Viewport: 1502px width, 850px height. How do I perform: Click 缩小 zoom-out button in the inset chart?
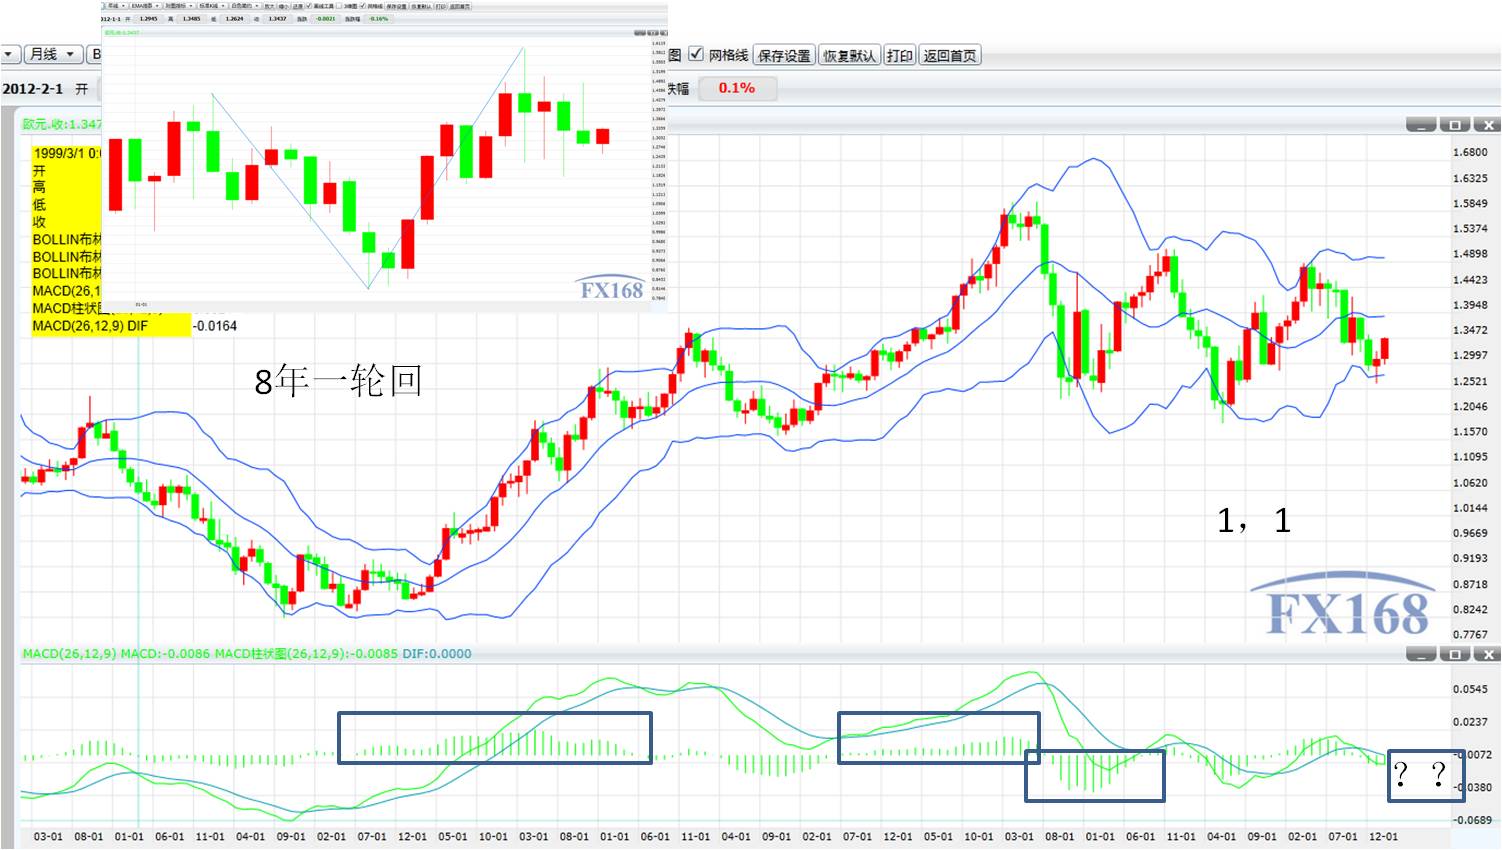[283, 6]
